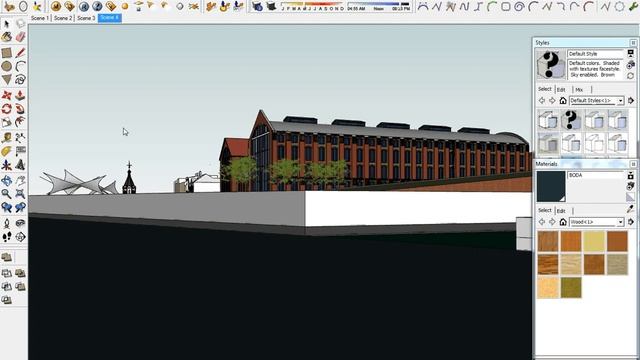Choose the Push/Pull tool
The height and width of the screenshot is (360, 640).
tap(20, 96)
